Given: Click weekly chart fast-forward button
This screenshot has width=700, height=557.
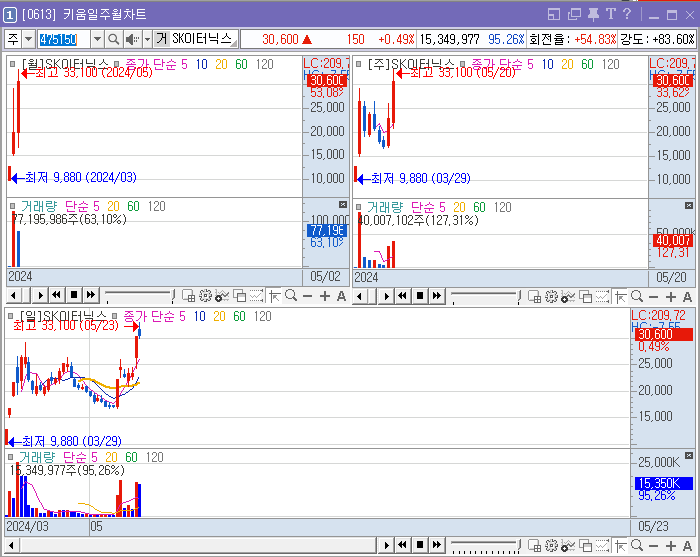Looking at the screenshot, I should 437,296.
